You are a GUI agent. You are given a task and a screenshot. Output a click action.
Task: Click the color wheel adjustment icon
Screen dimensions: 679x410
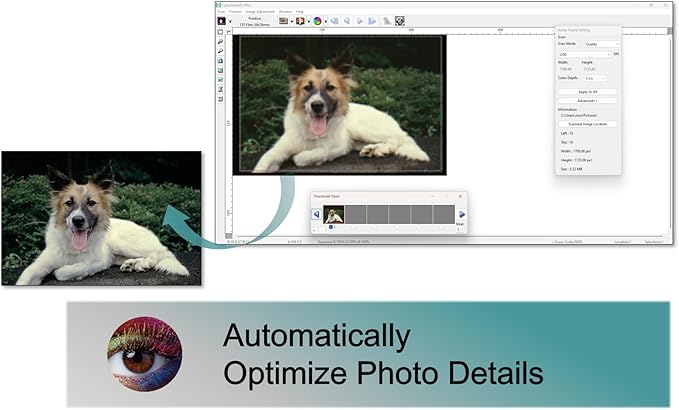(317, 20)
